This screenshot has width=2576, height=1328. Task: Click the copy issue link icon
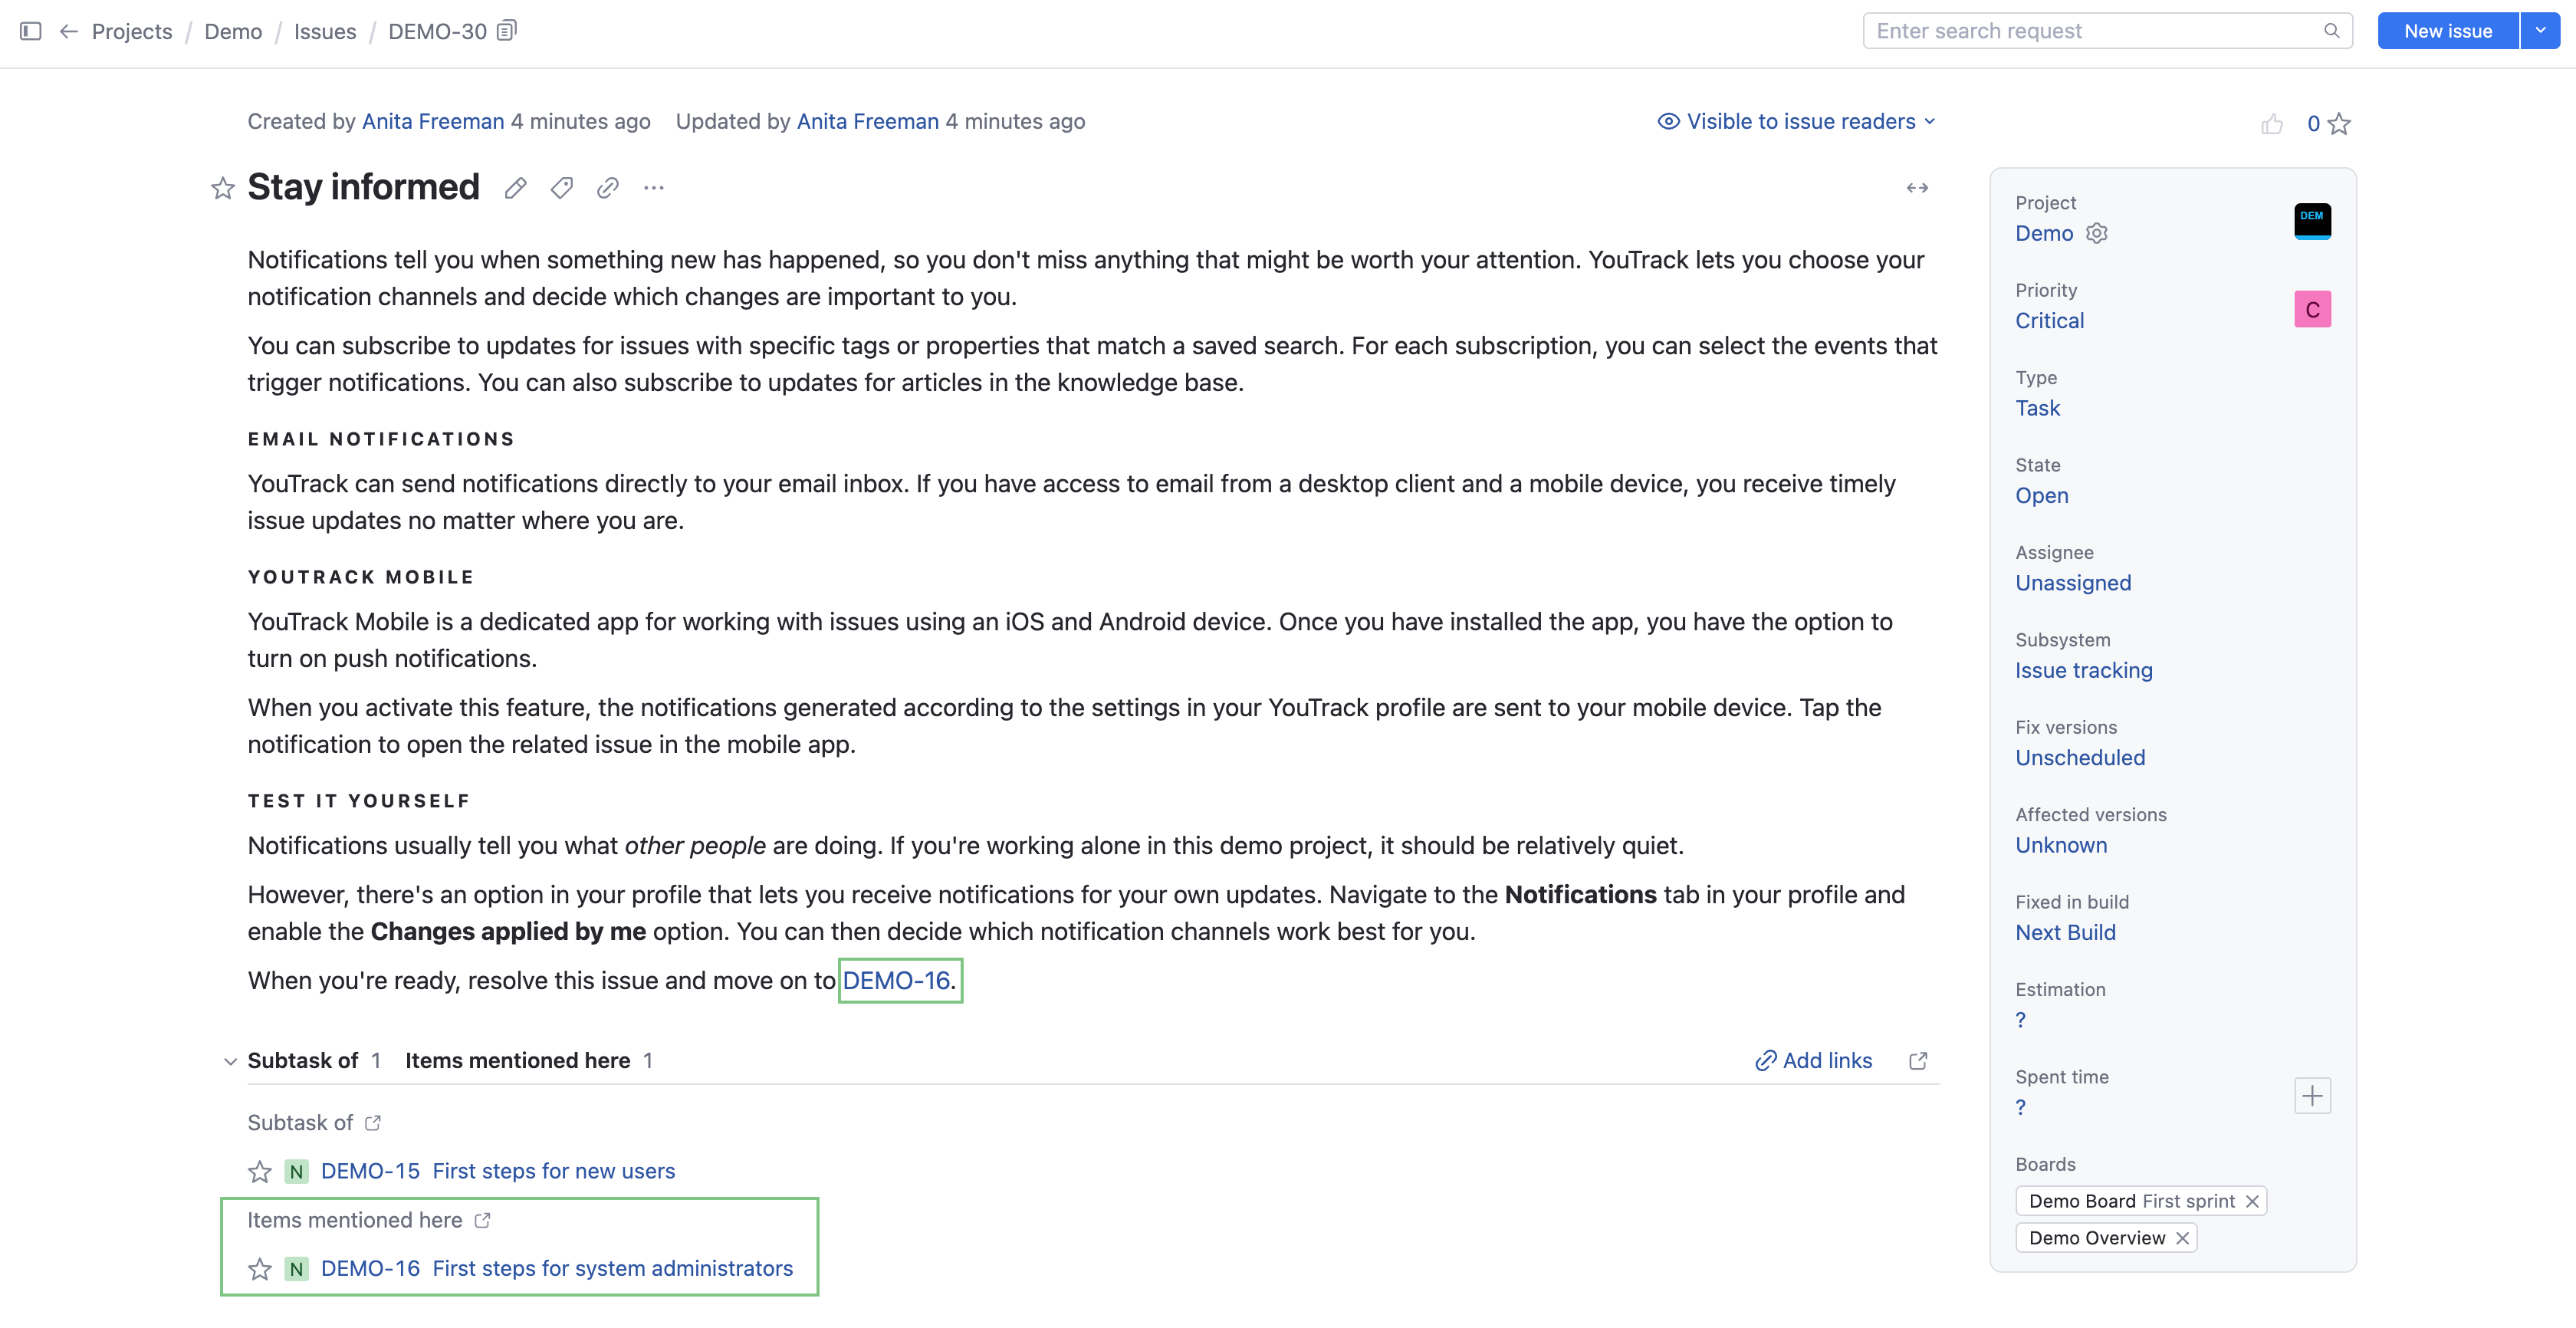pos(607,188)
